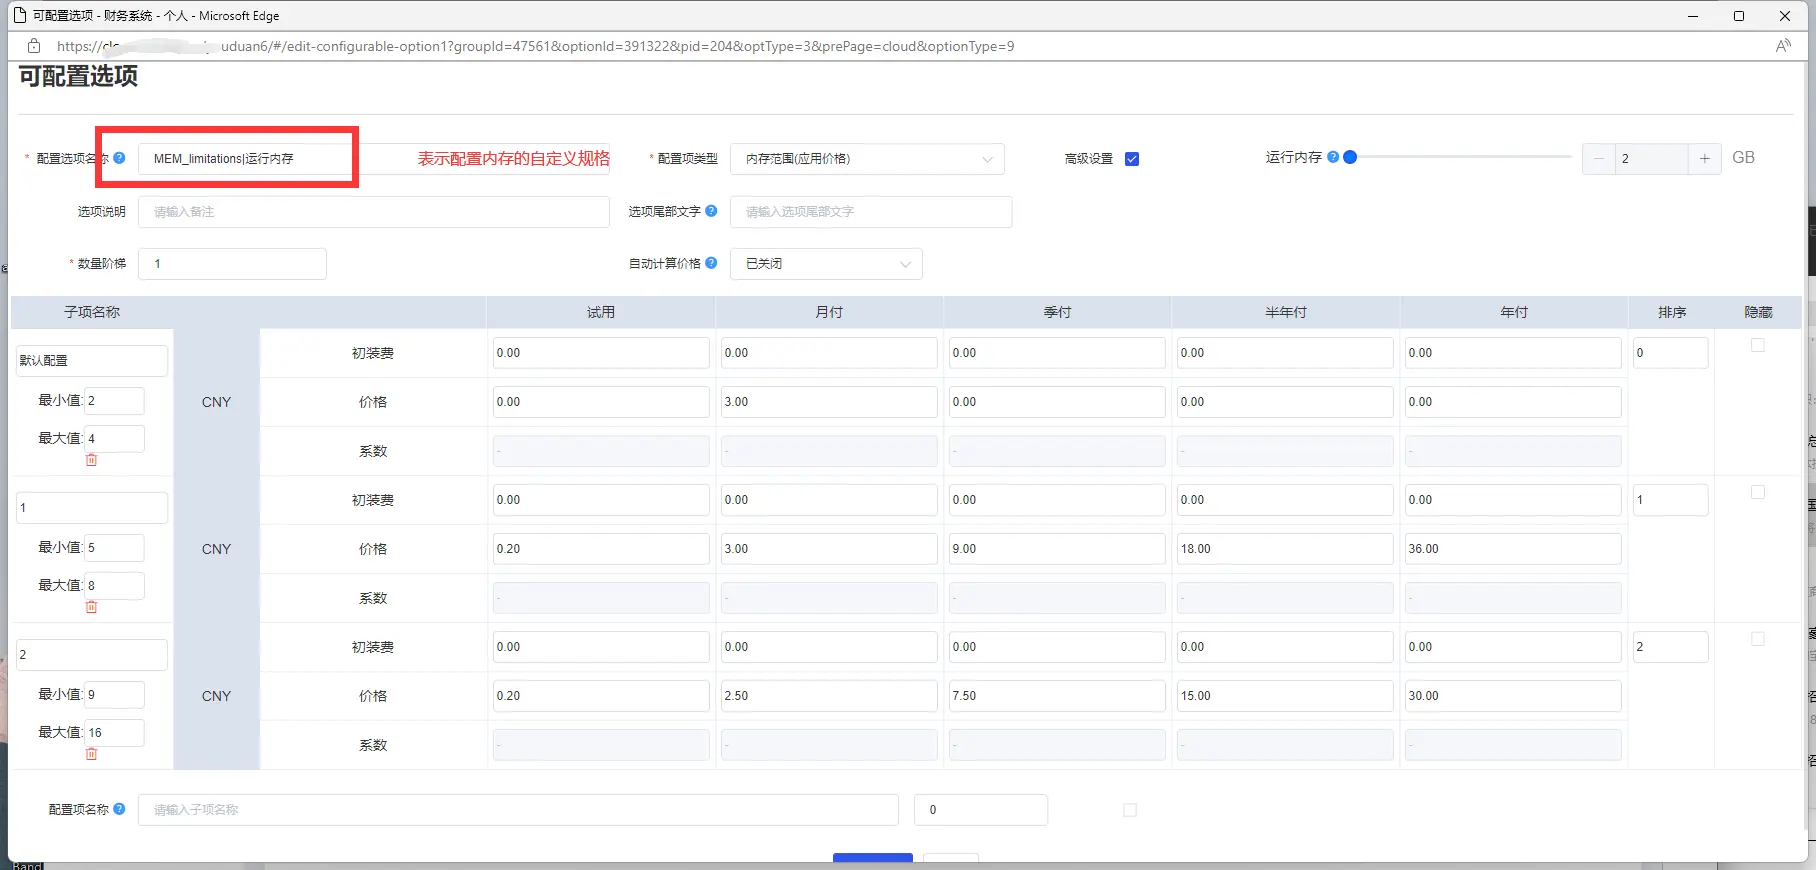Decrease 运行内存 value with minus button
The height and width of the screenshot is (870, 1816).
[1598, 159]
